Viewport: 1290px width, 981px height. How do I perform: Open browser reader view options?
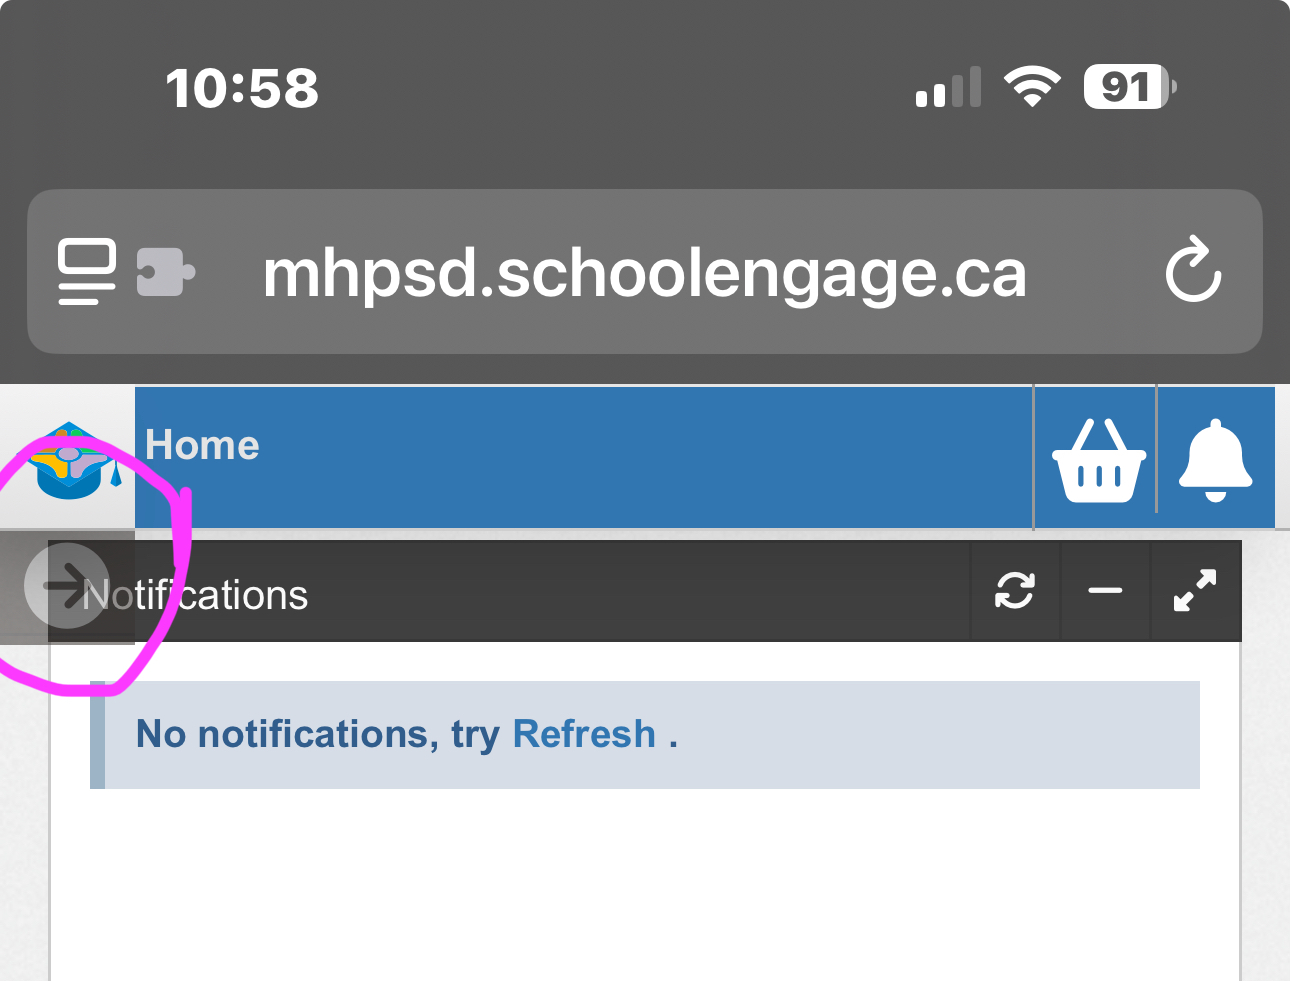(86, 271)
